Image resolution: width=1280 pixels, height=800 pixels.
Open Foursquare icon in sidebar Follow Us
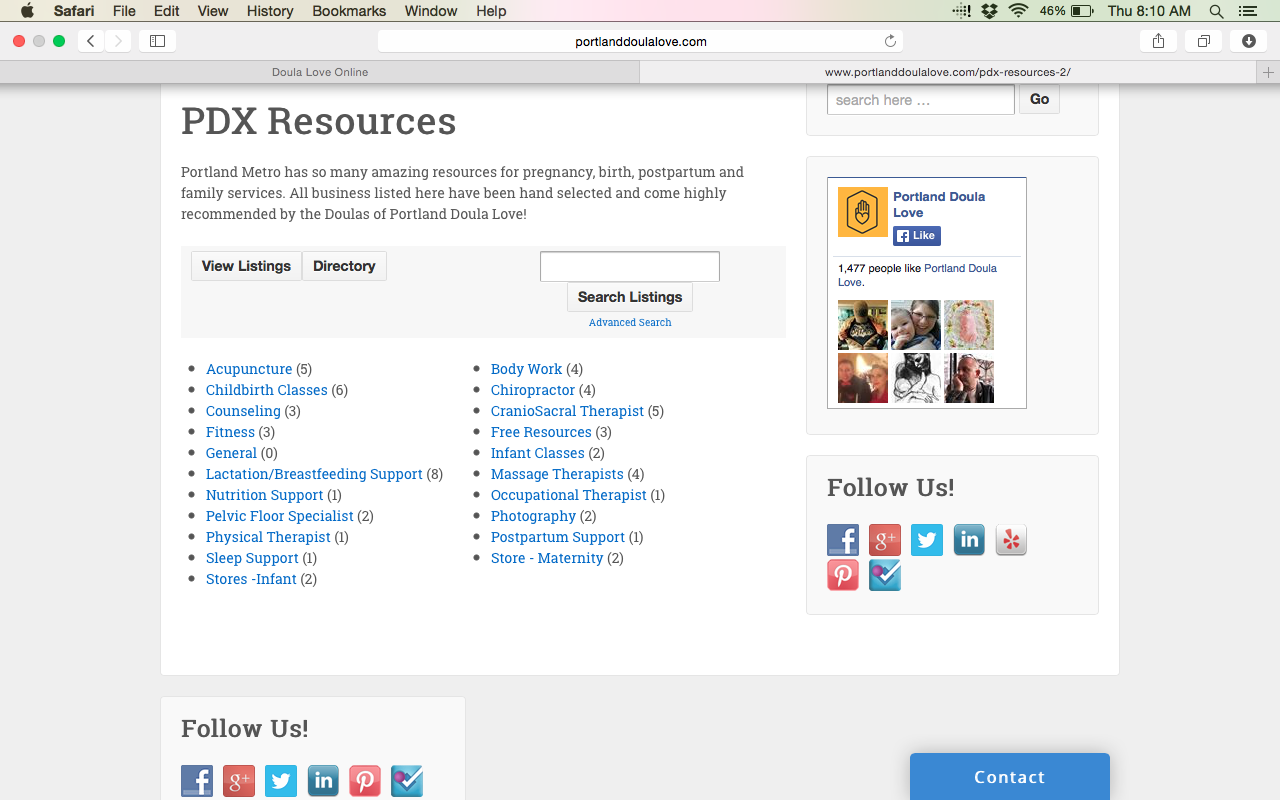coord(885,575)
